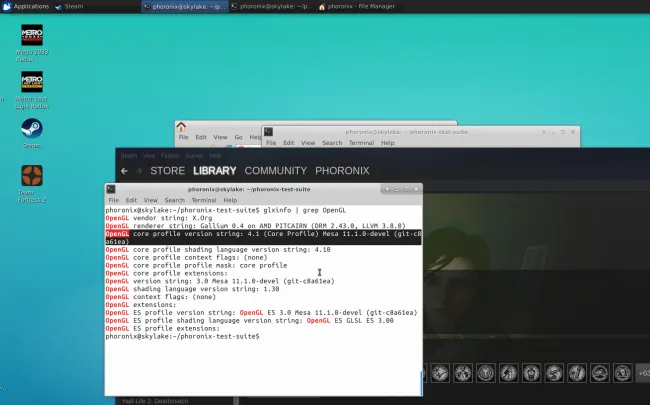Open Search menu in the front terminal

pyautogui.click(x=175, y=200)
